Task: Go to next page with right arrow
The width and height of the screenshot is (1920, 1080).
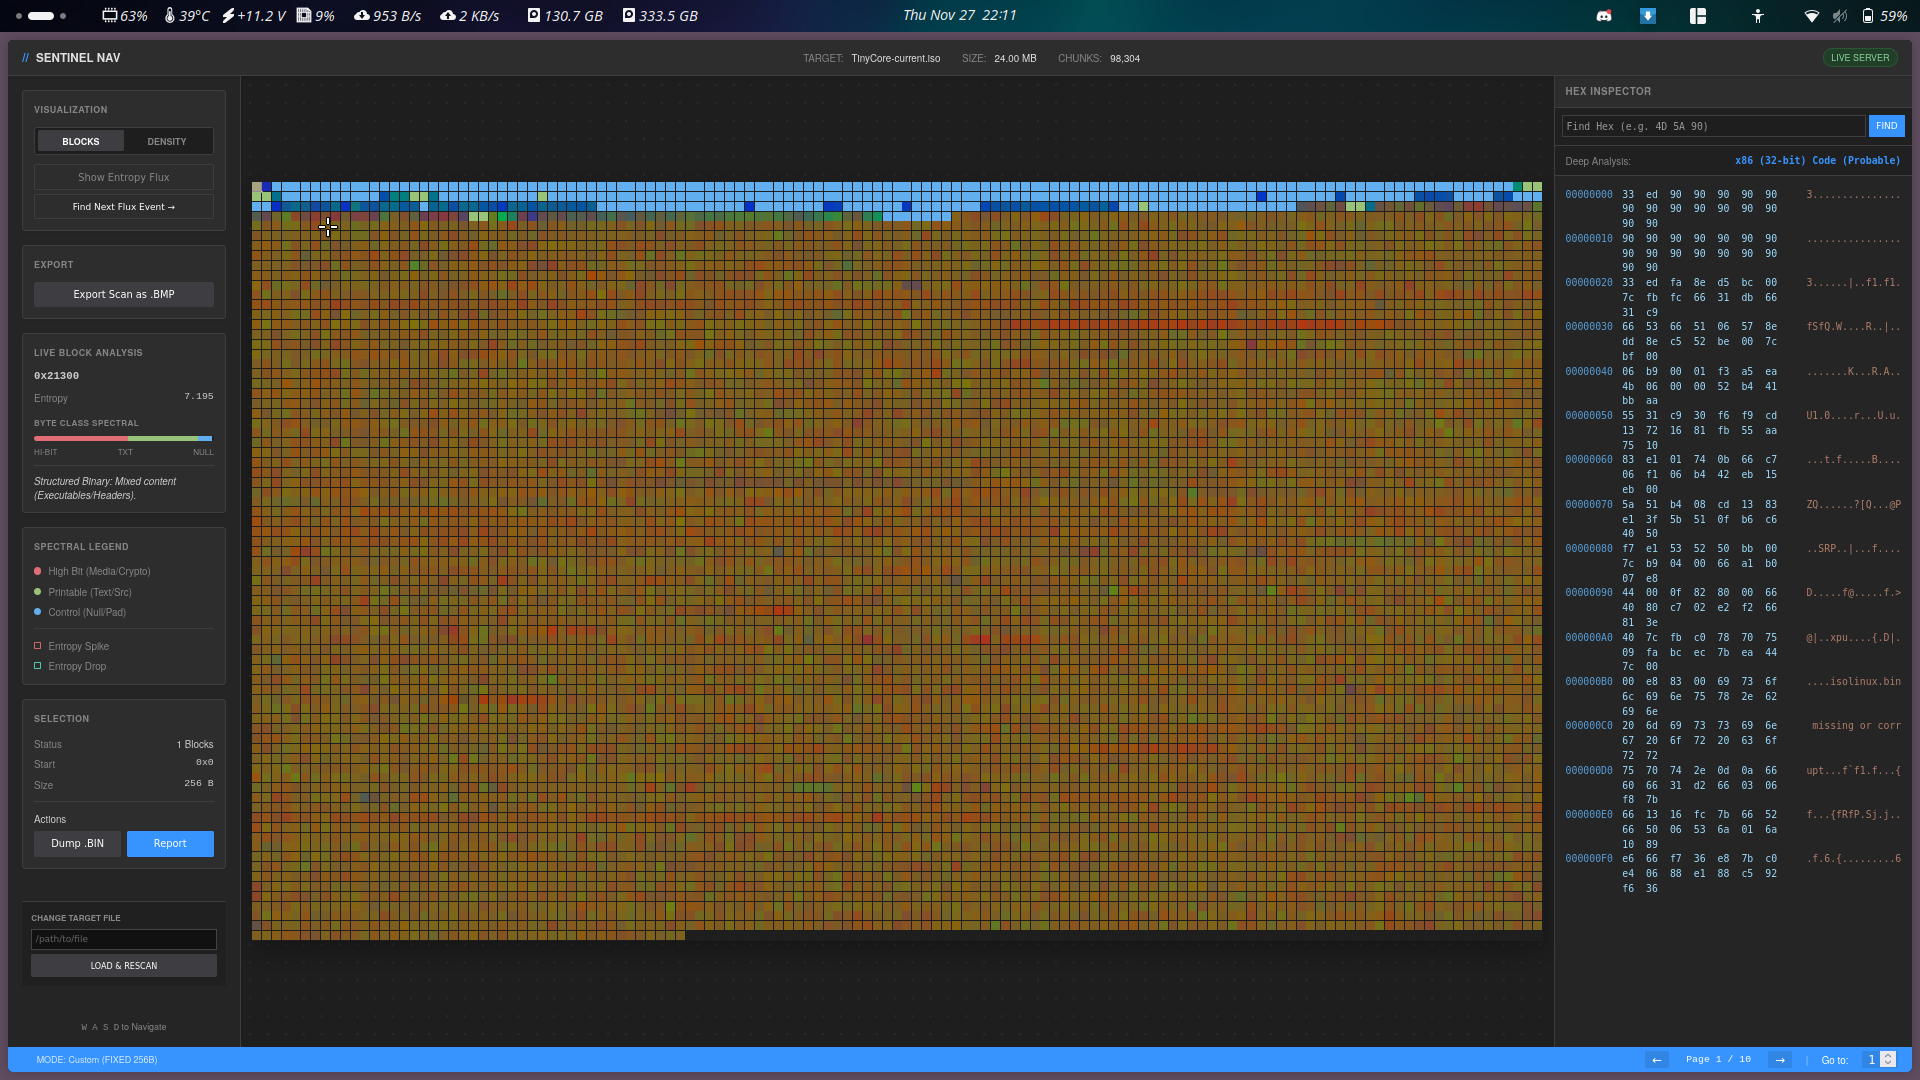Action: pos(1780,1060)
